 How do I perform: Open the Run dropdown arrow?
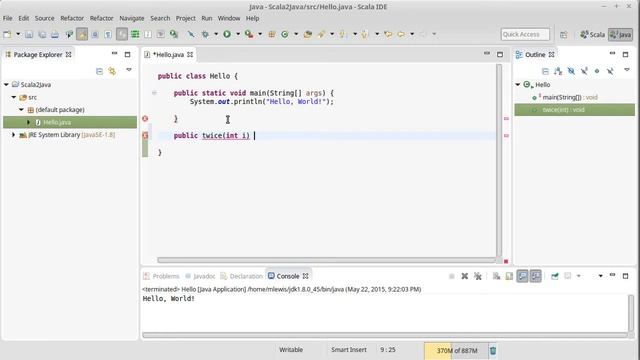238,34
